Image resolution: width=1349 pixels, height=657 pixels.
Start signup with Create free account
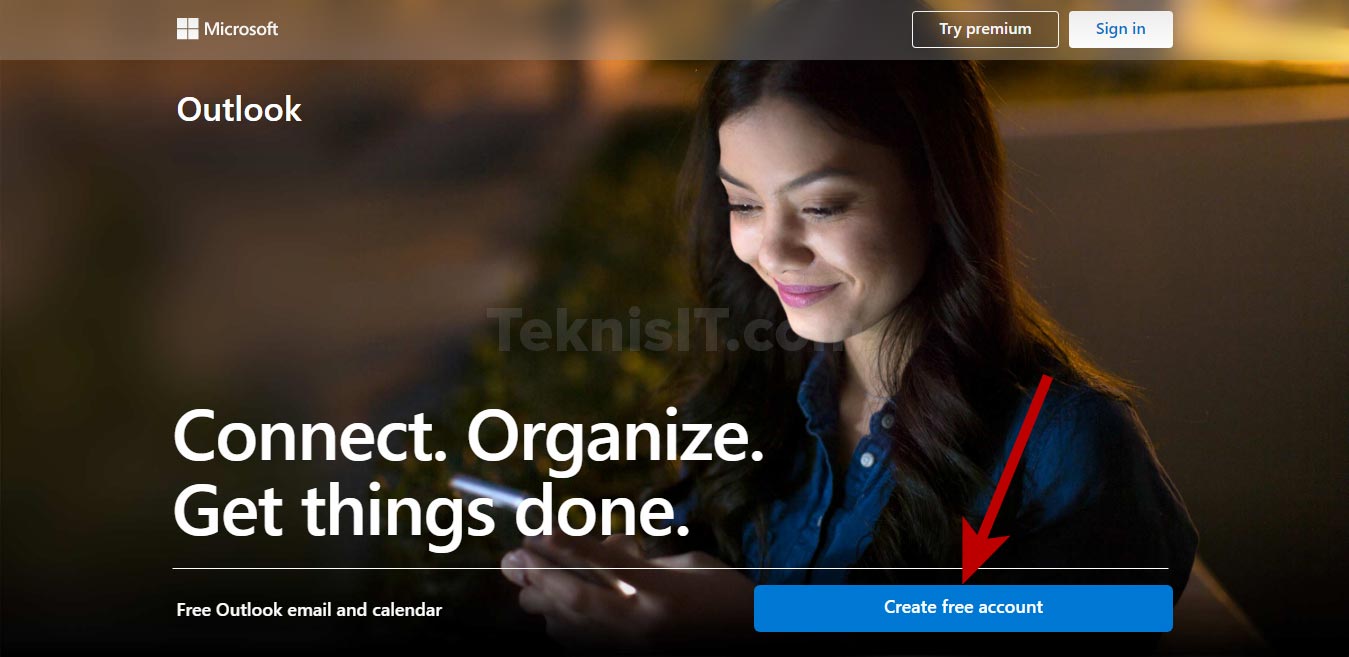click(x=963, y=608)
